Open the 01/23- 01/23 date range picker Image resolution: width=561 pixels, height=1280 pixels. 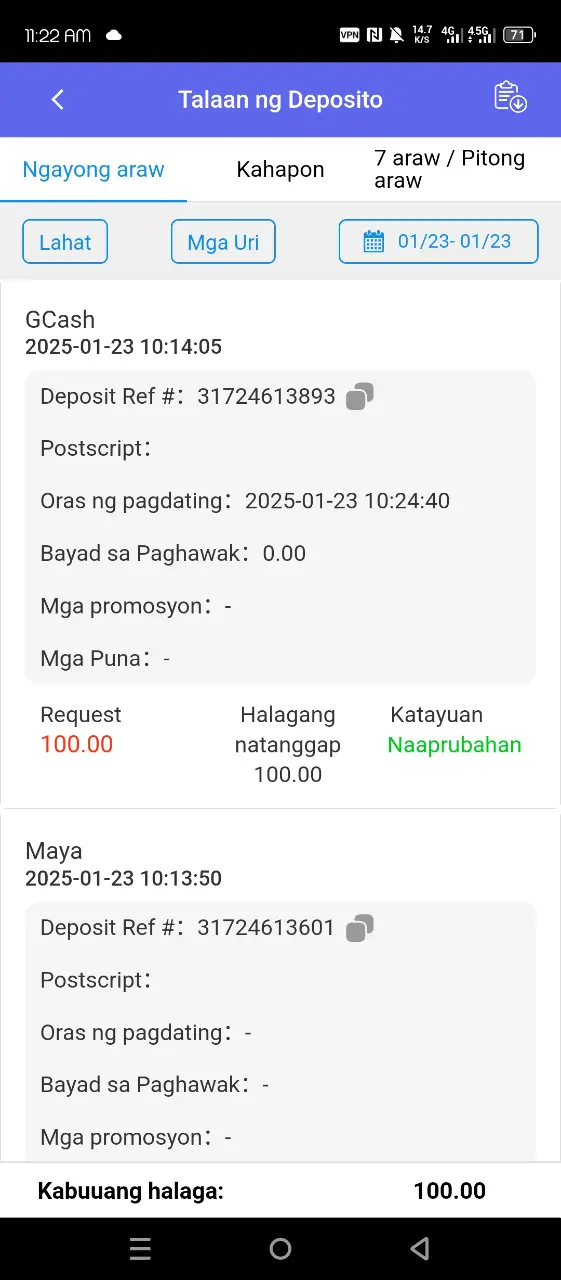pyautogui.click(x=439, y=241)
